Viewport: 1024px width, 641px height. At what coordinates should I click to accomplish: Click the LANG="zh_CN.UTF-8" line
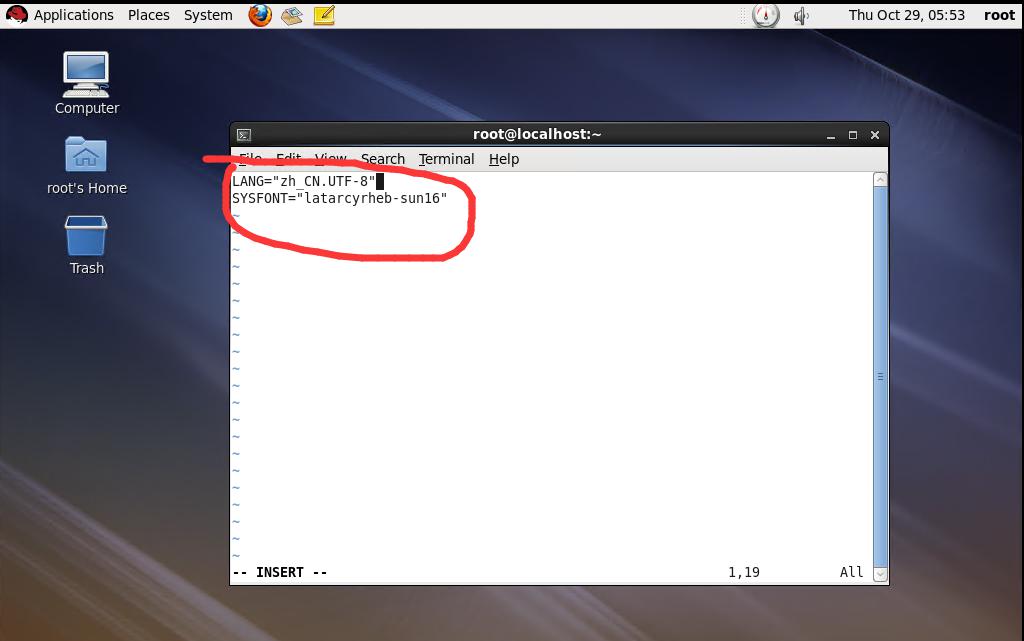pyautogui.click(x=304, y=181)
